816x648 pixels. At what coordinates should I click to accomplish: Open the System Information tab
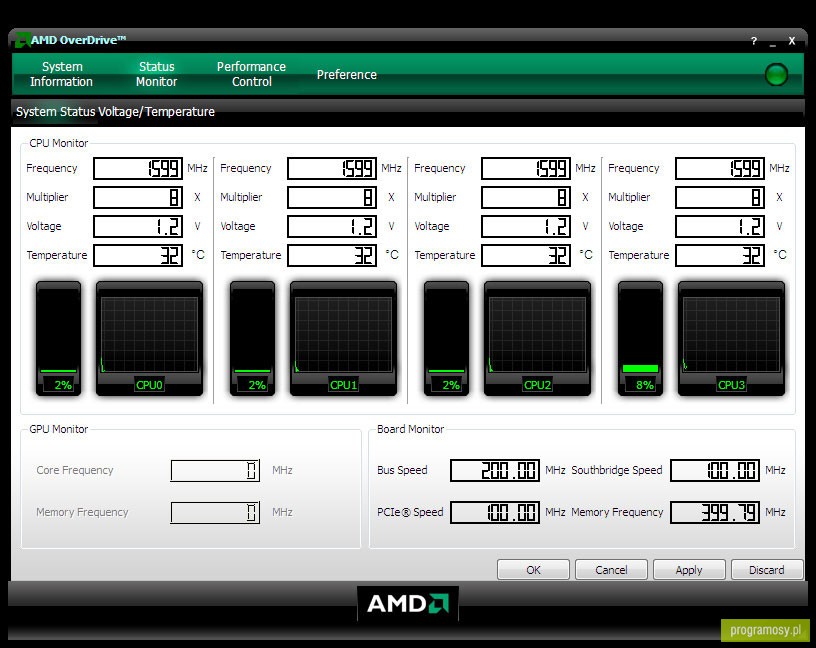[x=61, y=74]
